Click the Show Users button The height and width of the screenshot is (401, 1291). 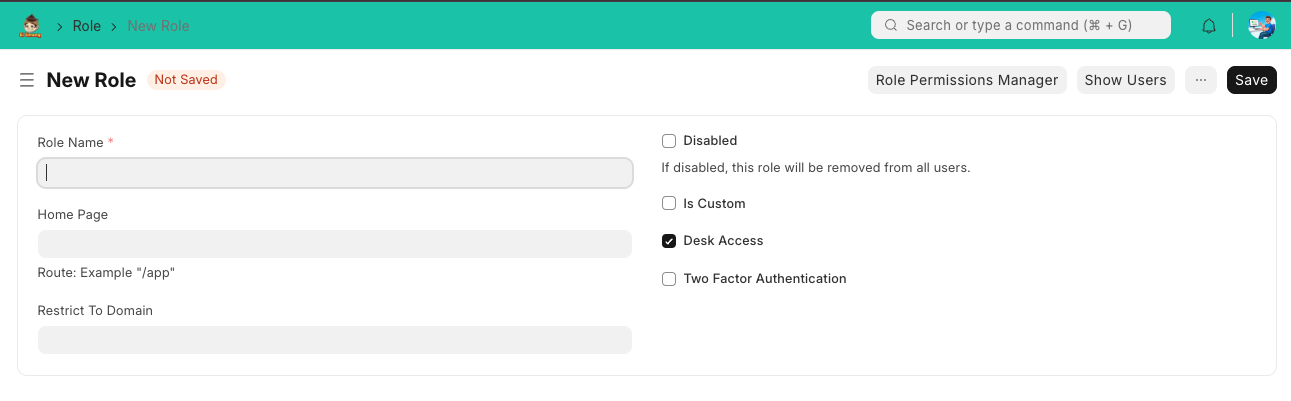click(x=1125, y=80)
